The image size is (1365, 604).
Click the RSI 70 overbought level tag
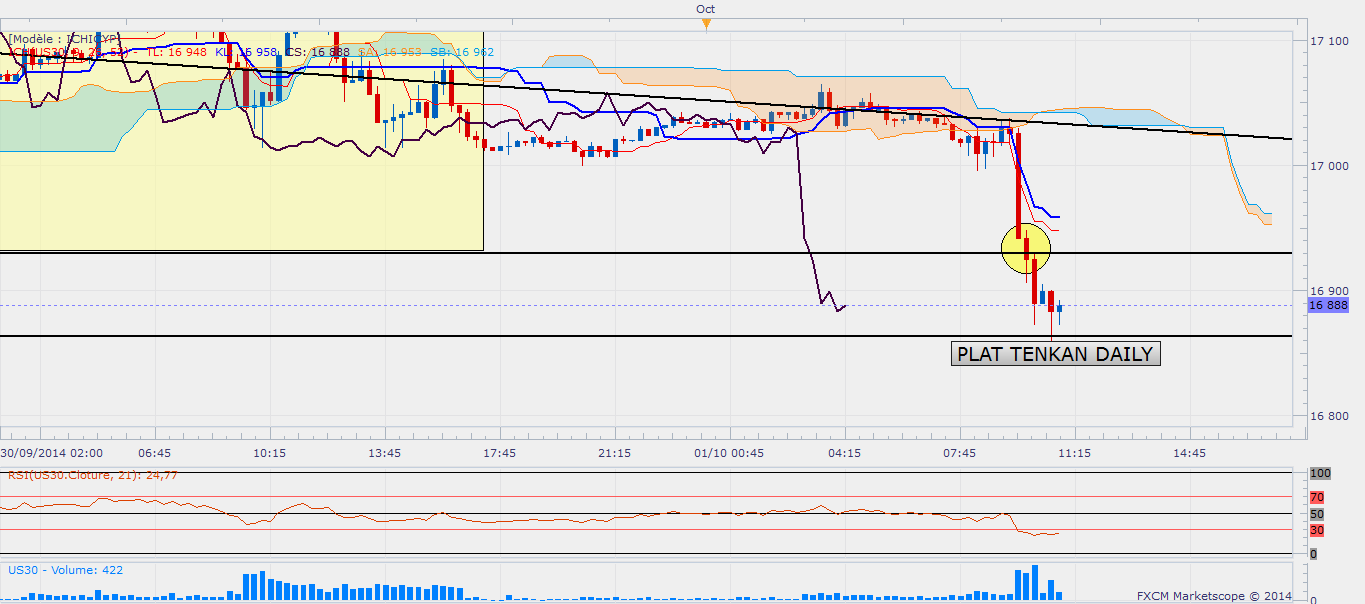(x=1319, y=497)
